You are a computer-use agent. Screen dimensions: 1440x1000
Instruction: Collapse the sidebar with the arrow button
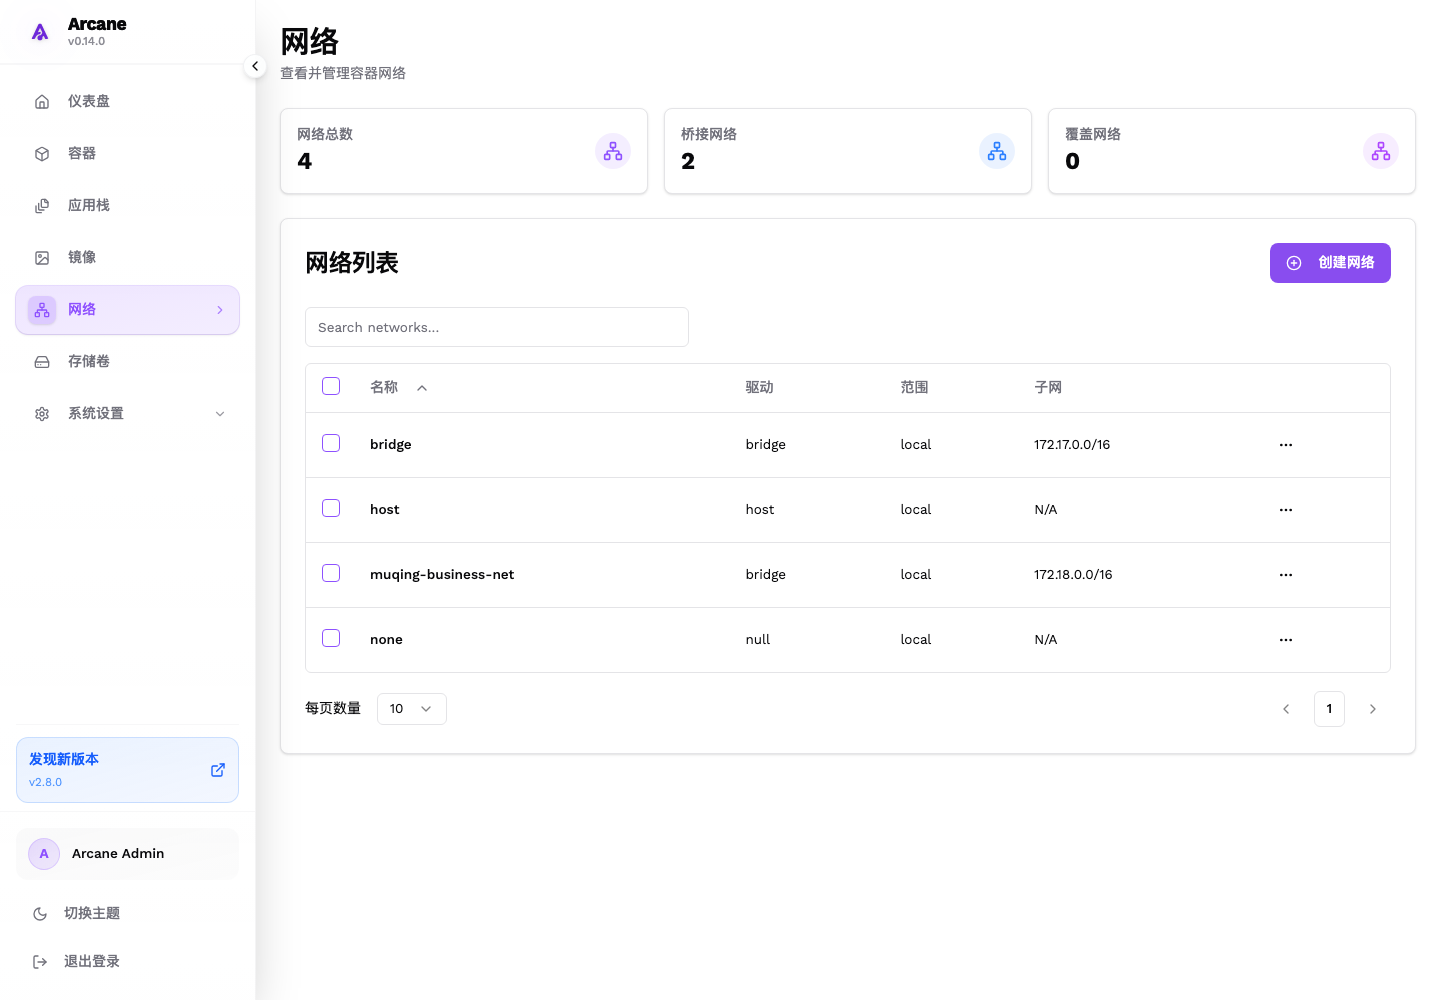[255, 66]
